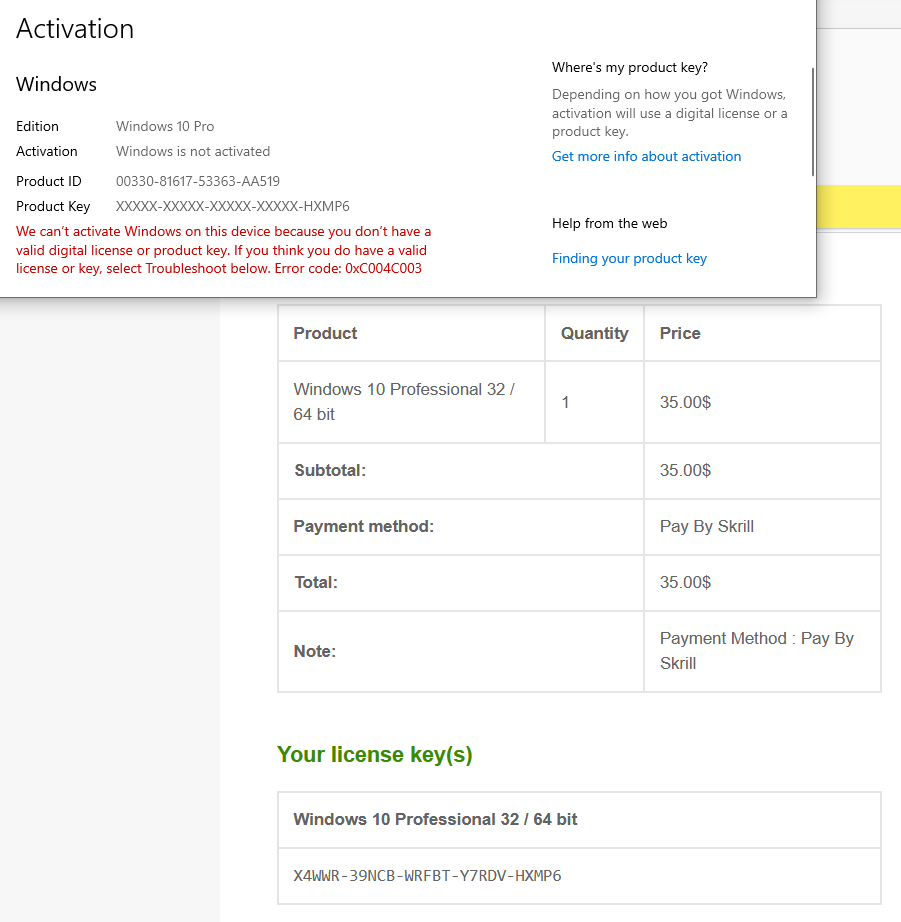Click the license key starting with X4WWR
This screenshot has height=922, width=901.
(427, 876)
